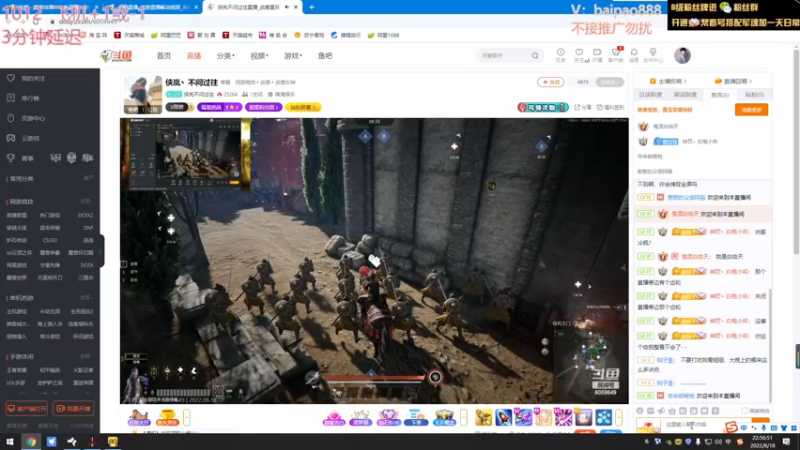Image resolution: width=800 pixels, height=450 pixels.
Task: Open the Windows Start button
Action: coord(10,442)
